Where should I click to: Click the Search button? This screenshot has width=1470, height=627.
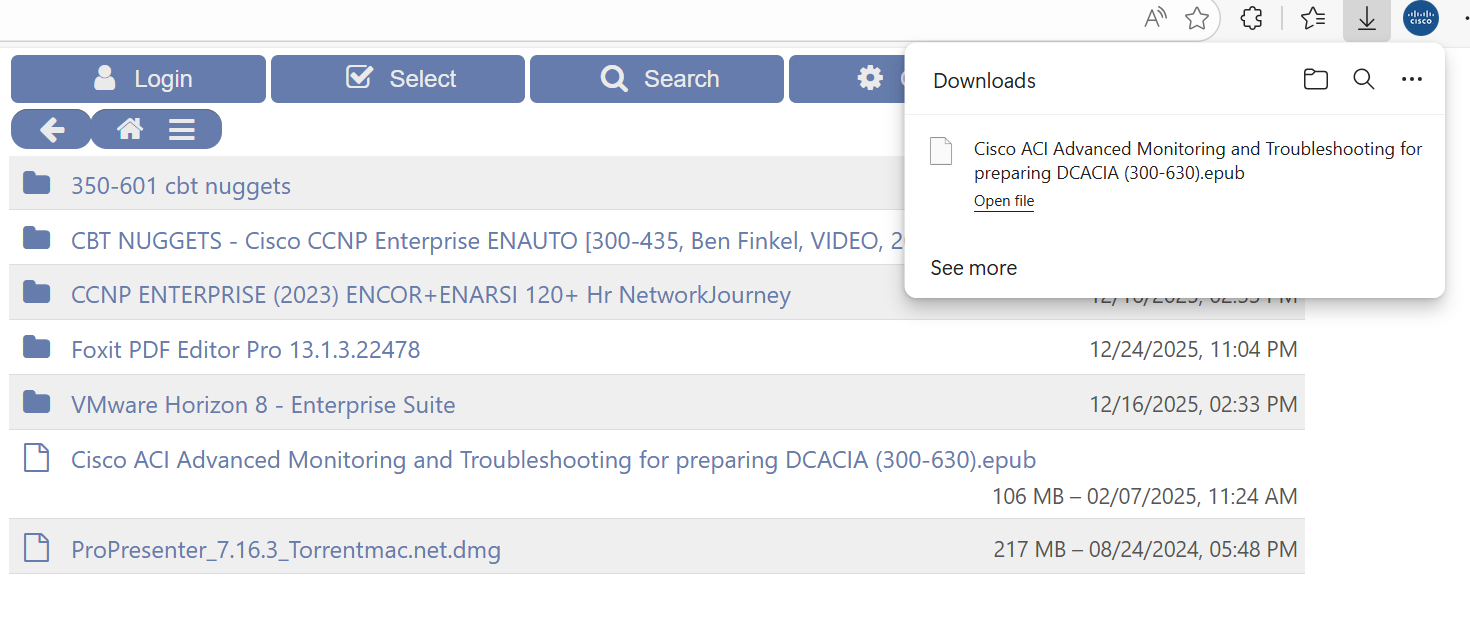tap(657, 79)
